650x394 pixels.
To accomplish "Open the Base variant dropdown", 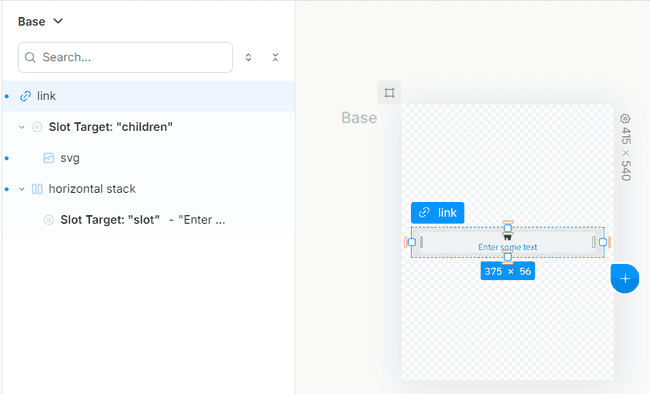I will (40, 21).
